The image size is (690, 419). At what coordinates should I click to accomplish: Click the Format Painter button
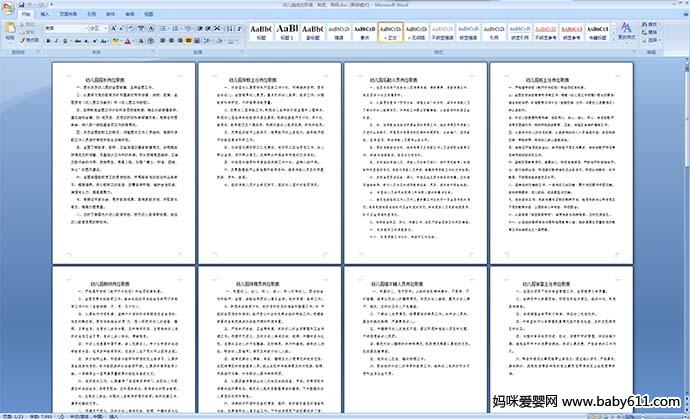[x=30, y=40]
